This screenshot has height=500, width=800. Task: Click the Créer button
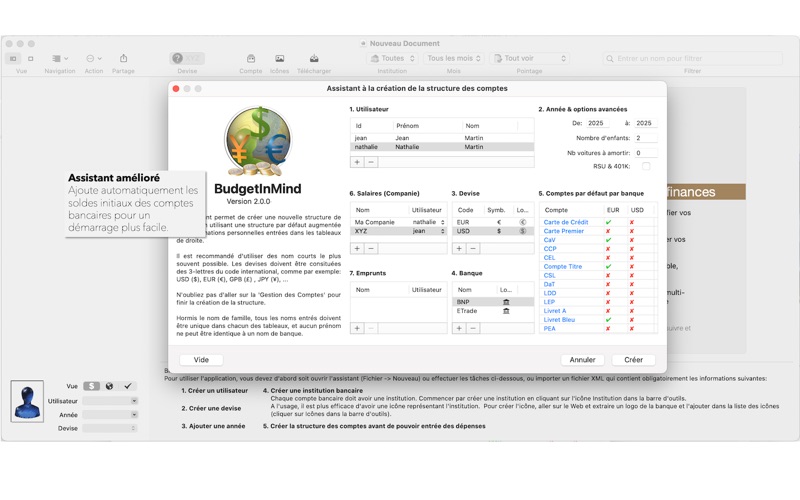click(633, 360)
